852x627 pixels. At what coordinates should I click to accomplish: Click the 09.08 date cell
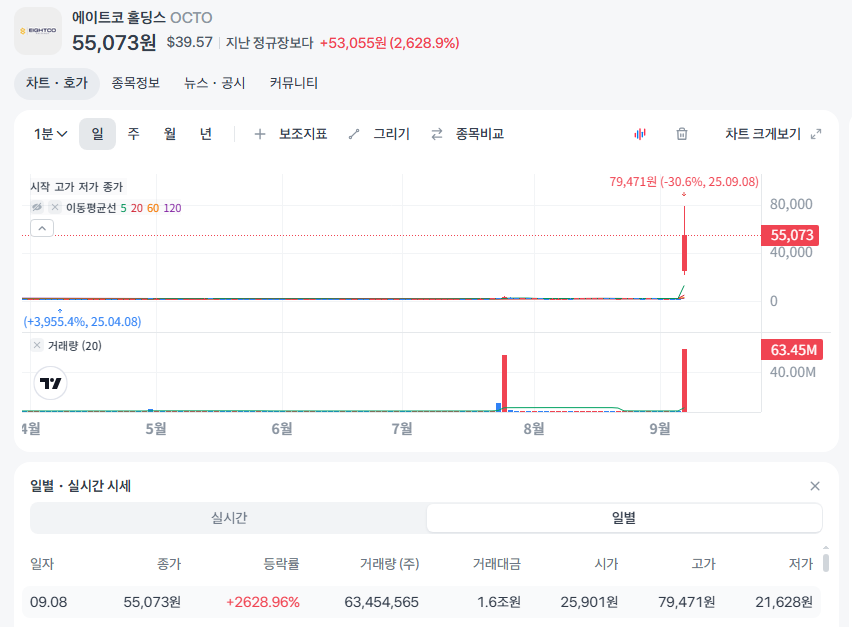pos(48,602)
